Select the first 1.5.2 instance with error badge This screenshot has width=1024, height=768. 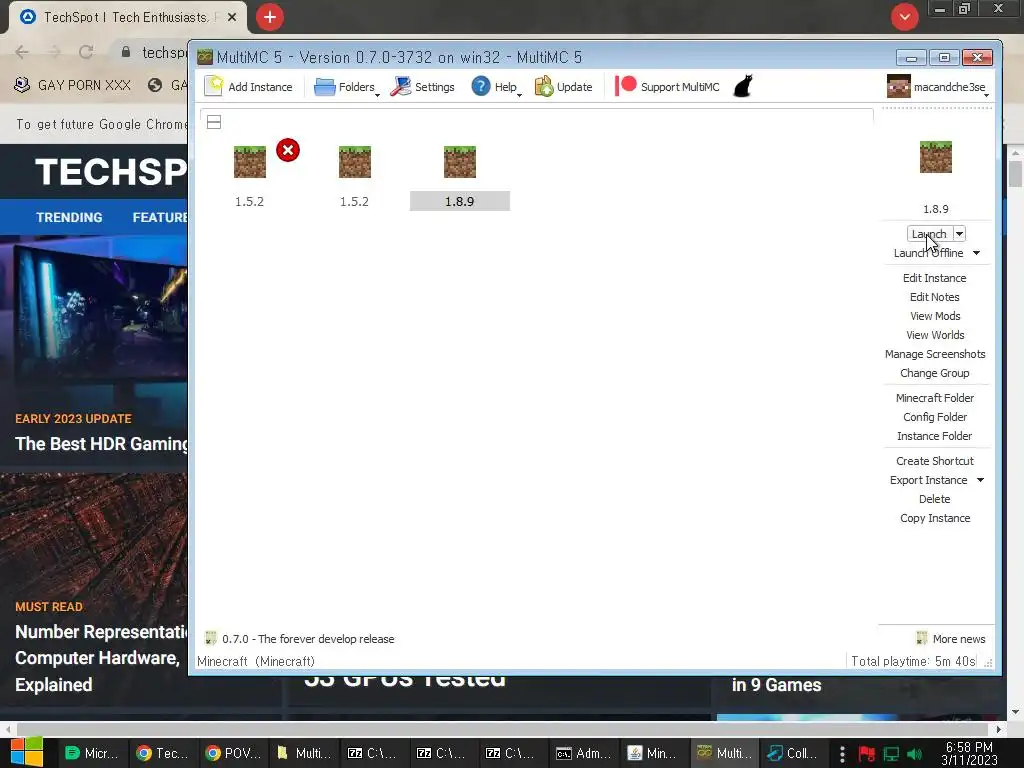coord(249,162)
